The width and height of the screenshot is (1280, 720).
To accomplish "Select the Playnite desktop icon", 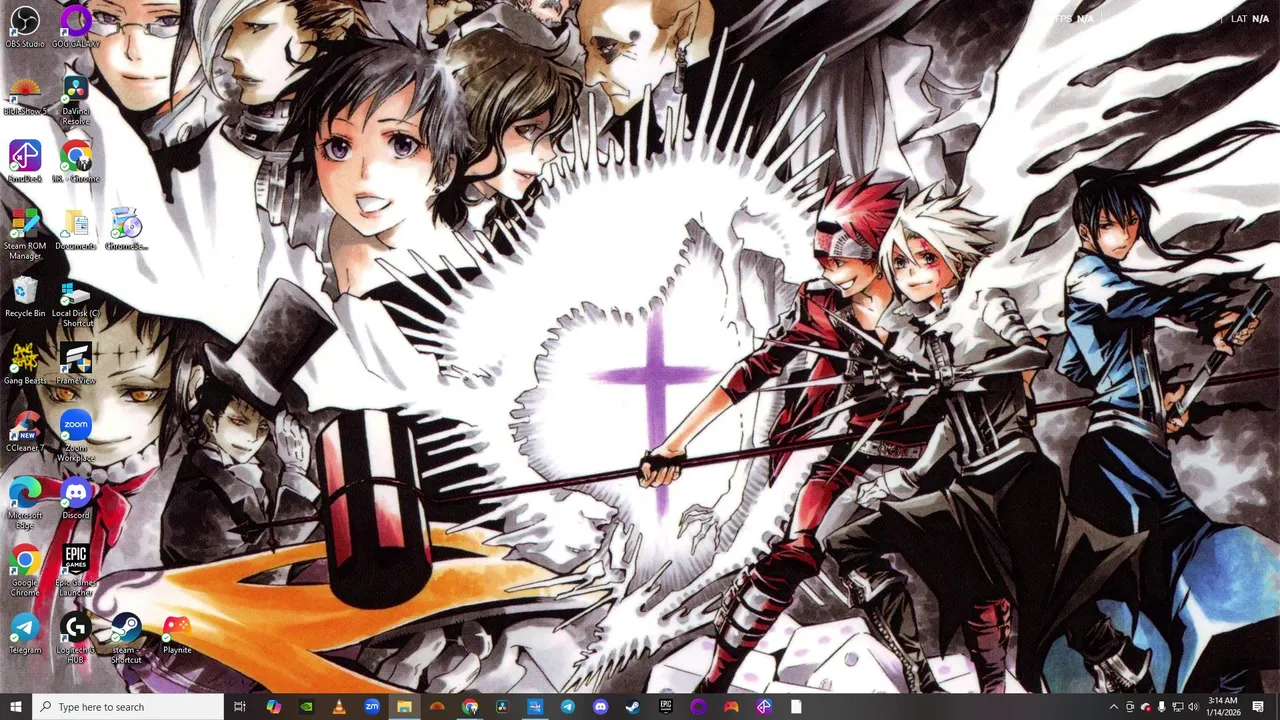I will click(177, 634).
